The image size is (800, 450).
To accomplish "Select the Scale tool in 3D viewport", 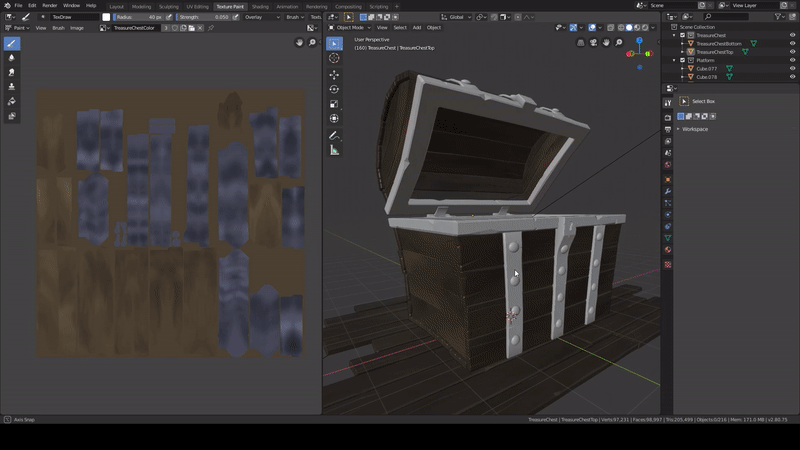I will [x=334, y=104].
